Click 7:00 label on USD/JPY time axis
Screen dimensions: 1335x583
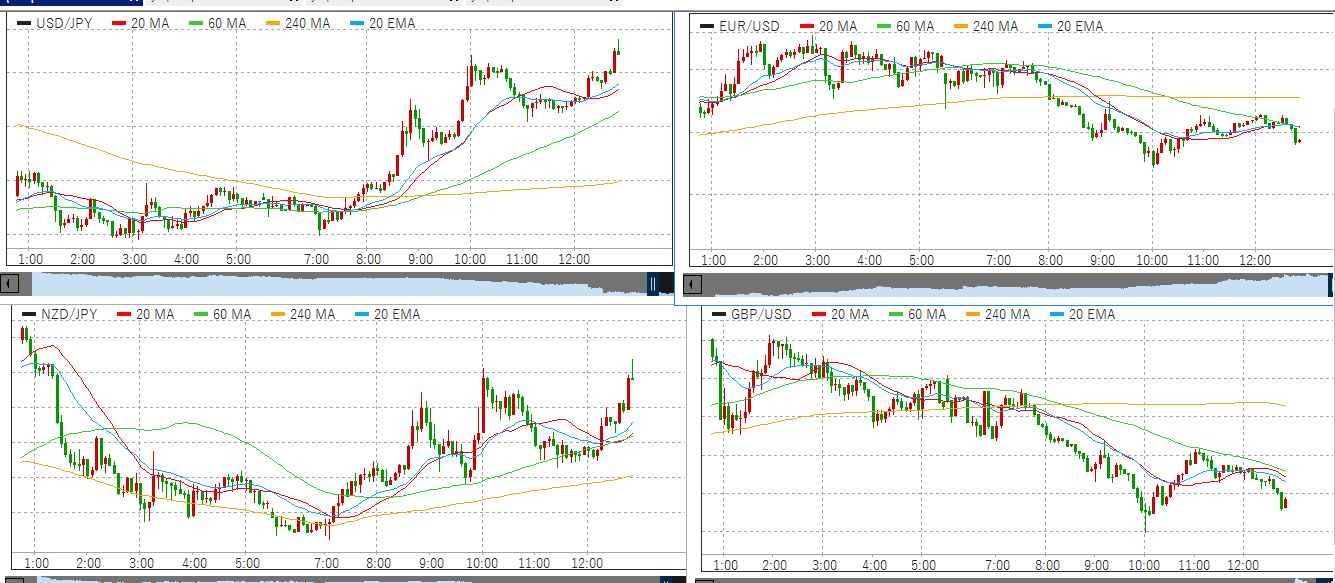[317, 259]
